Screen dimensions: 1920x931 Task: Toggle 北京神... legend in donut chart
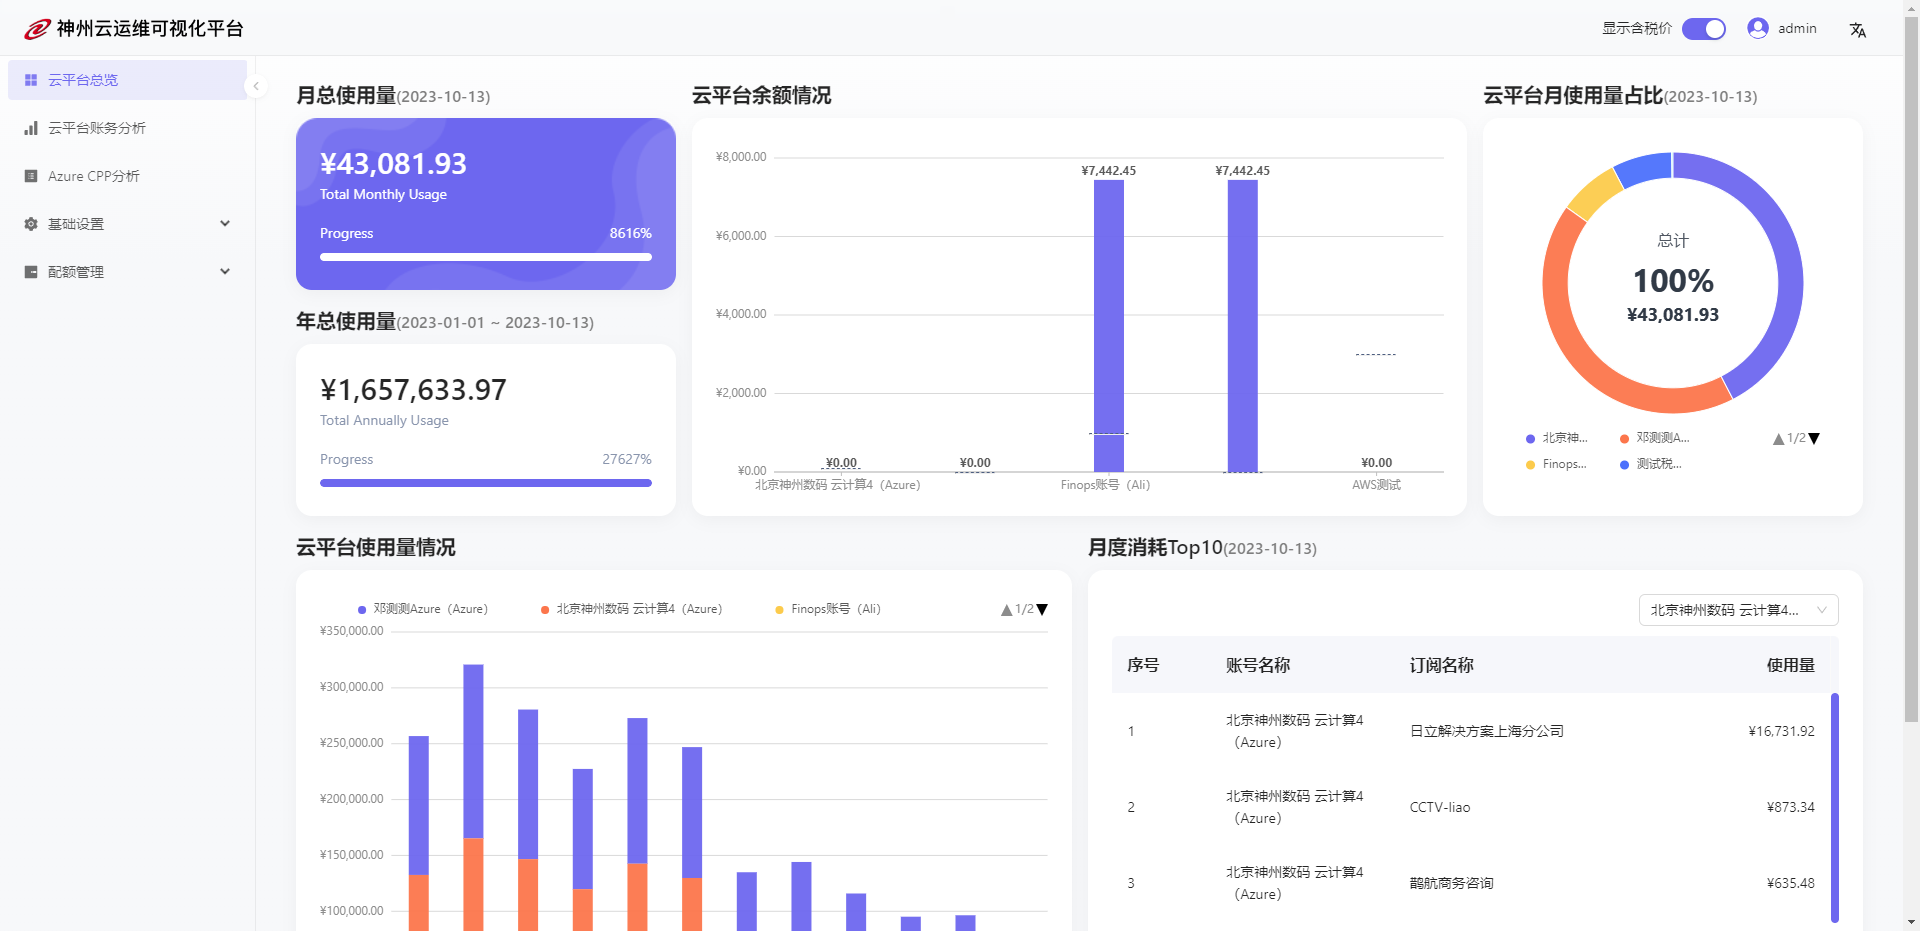pos(1557,438)
